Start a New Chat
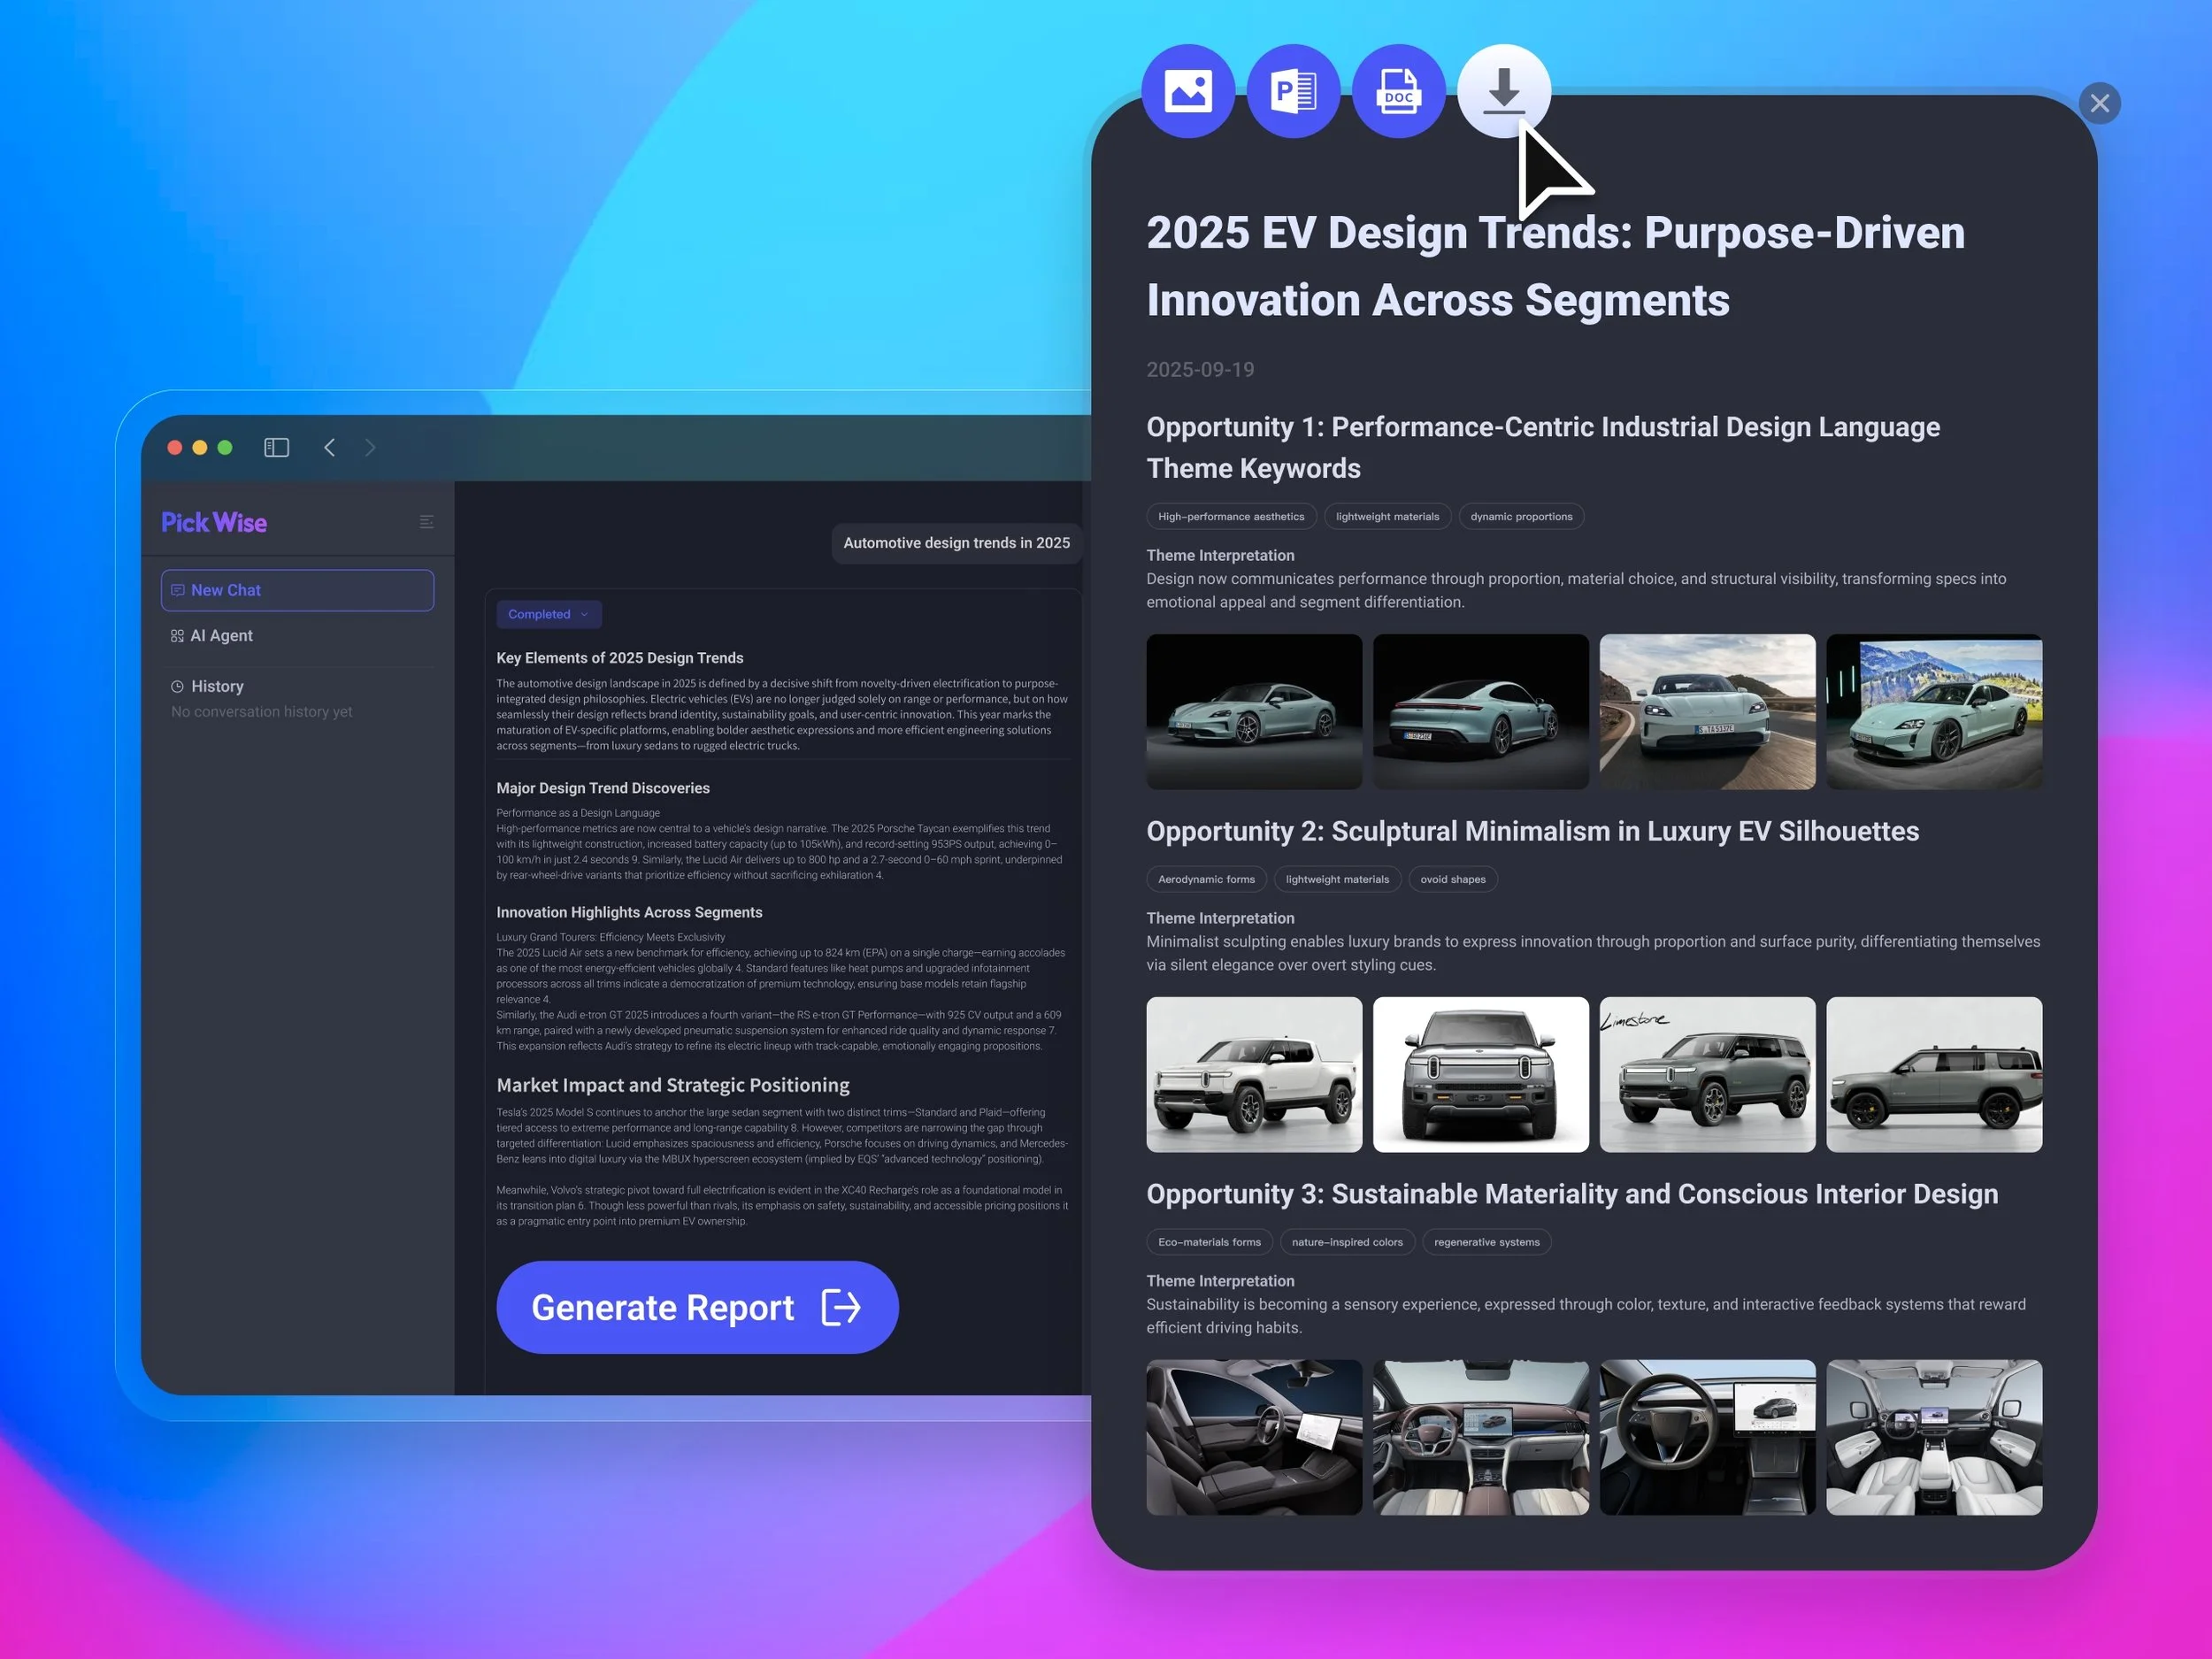The width and height of the screenshot is (2212, 1659). (297, 590)
